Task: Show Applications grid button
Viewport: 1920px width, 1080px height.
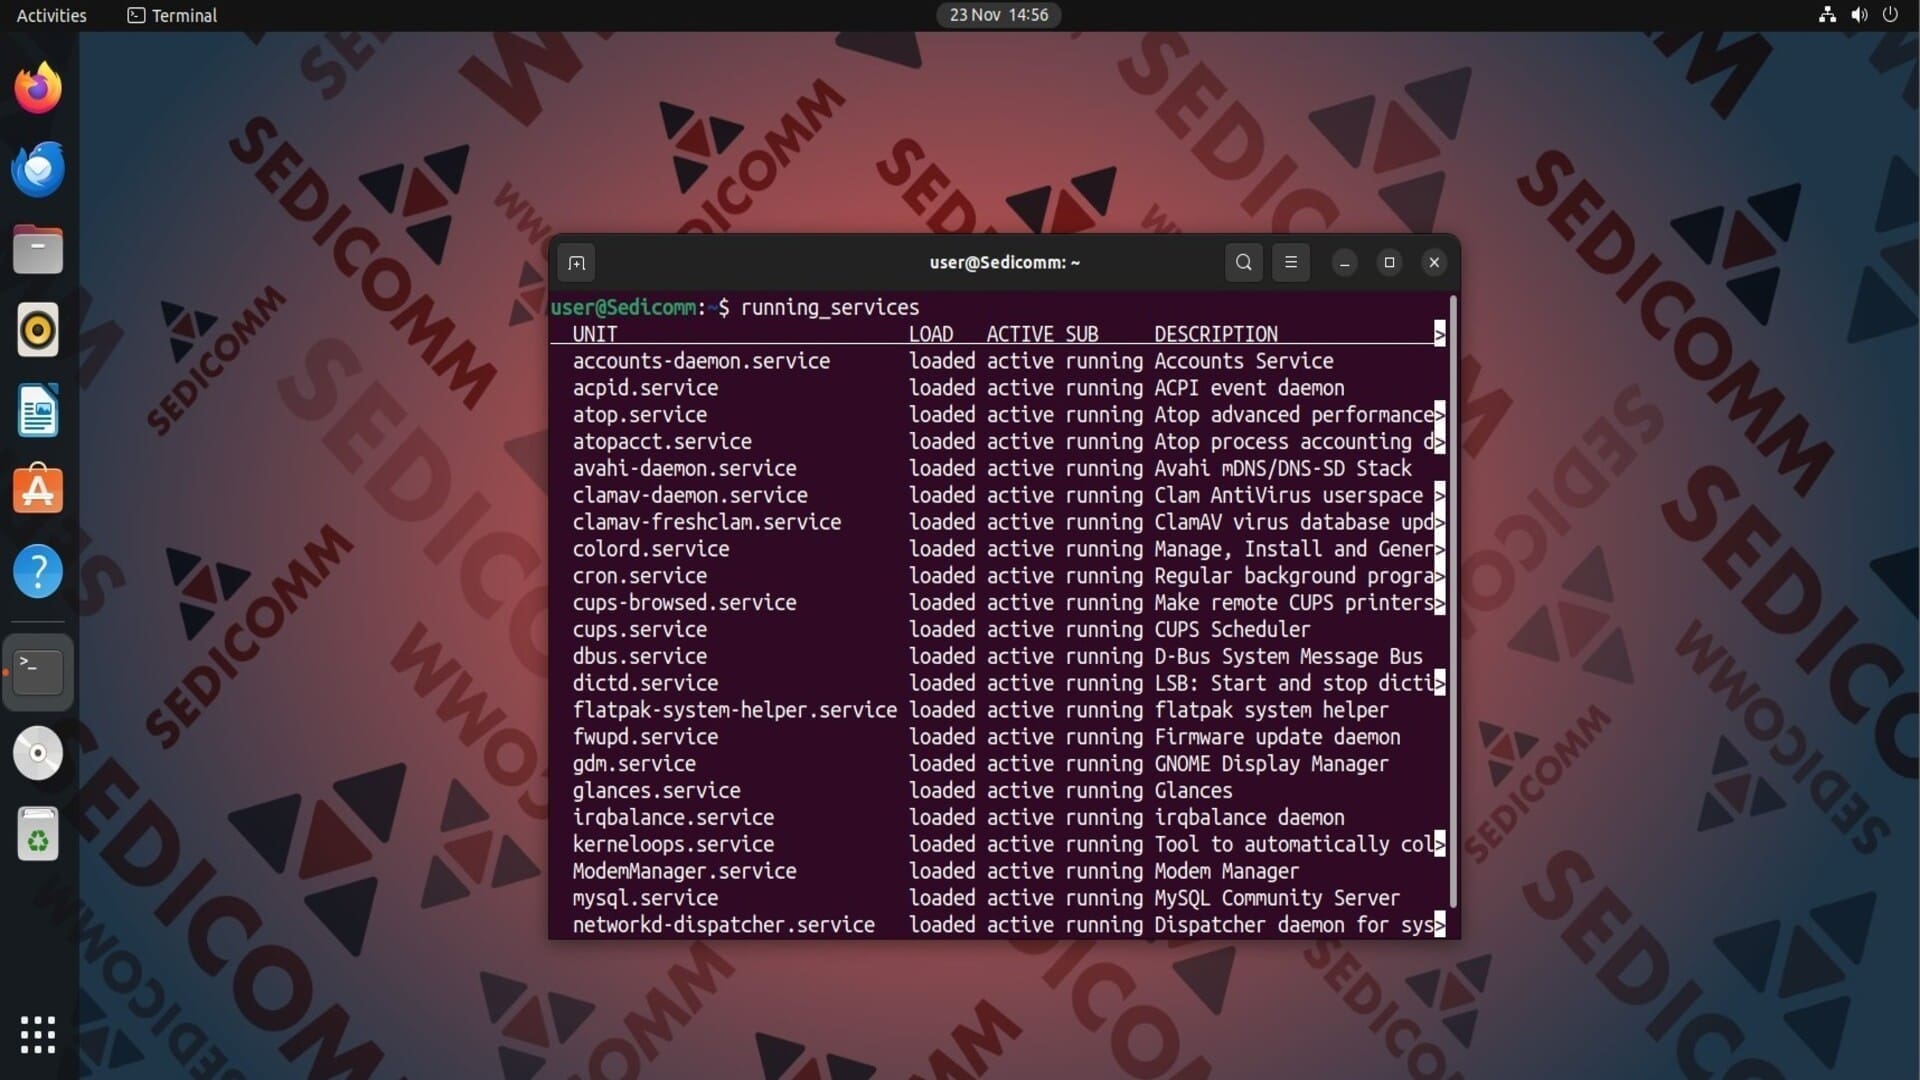Action: coord(38,1034)
